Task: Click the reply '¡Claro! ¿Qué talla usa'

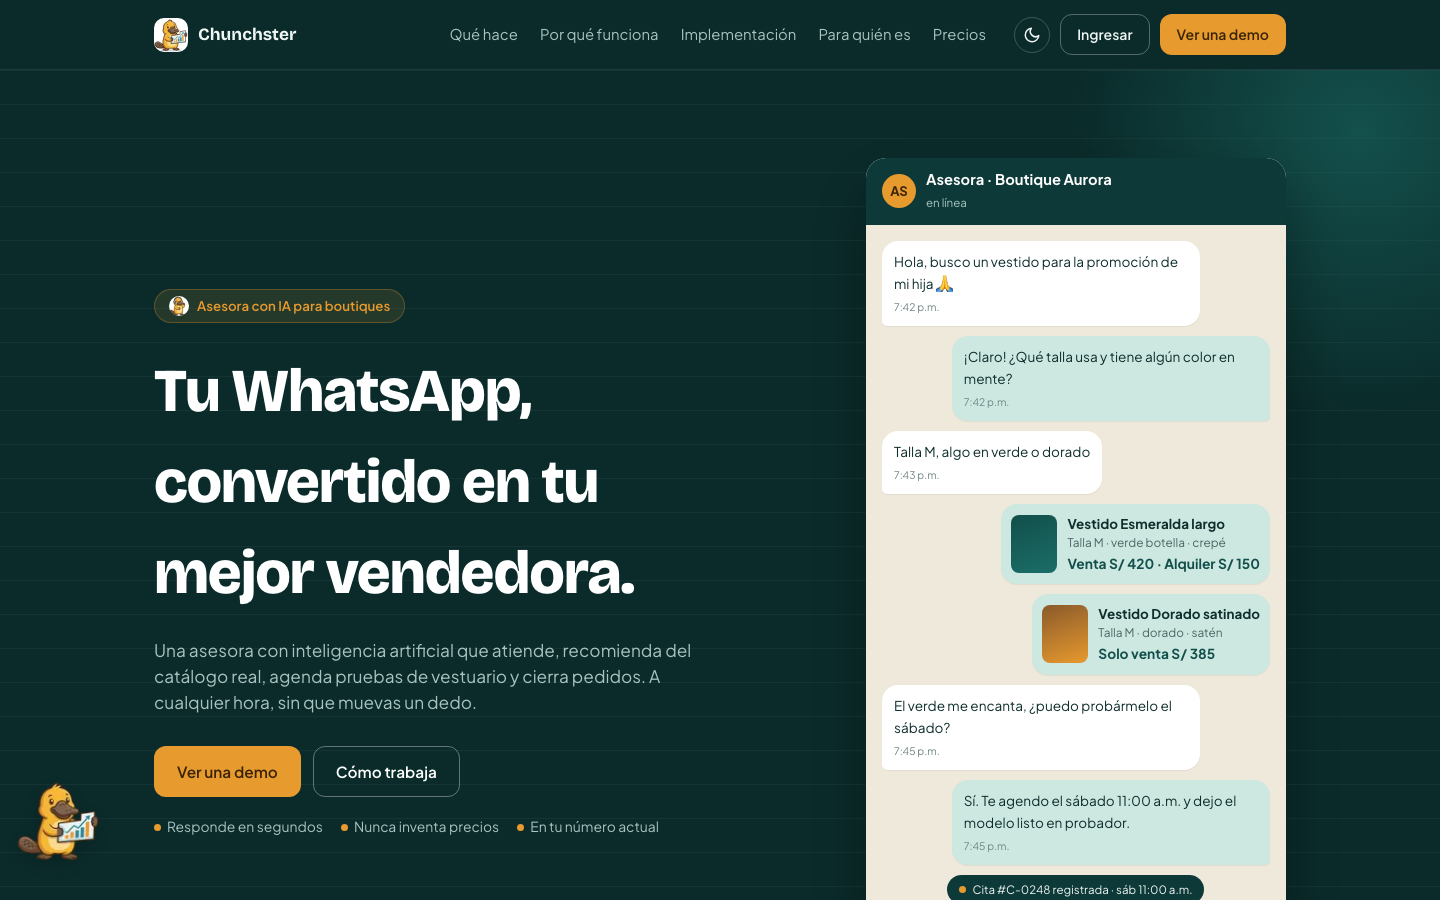Action: click(x=1111, y=378)
